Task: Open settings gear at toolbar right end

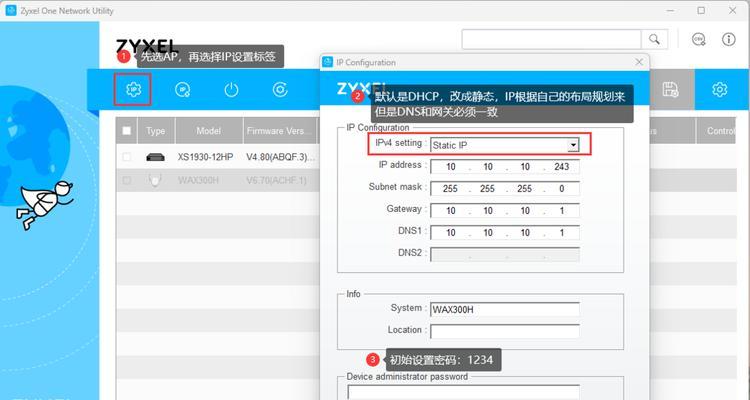Action: 719,89
